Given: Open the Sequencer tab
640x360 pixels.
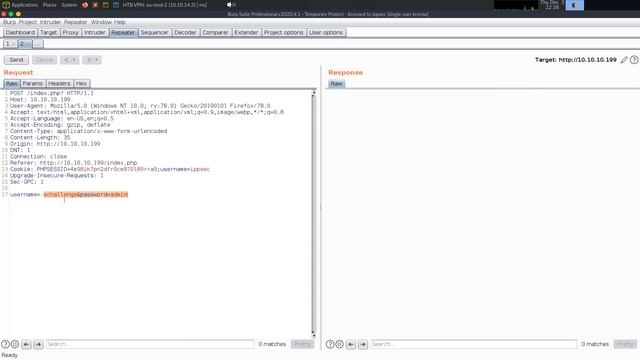Looking at the screenshot, I should pyautogui.click(x=154, y=32).
